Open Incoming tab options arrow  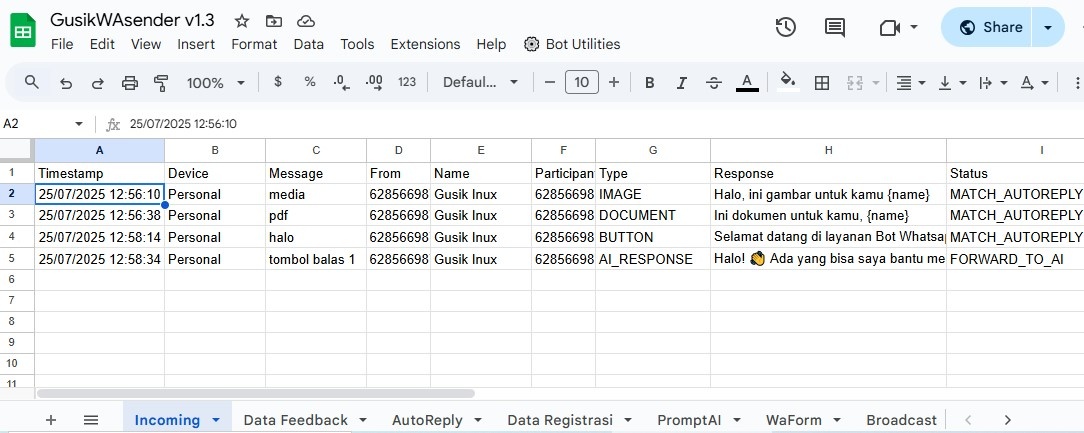tap(216, 420)
